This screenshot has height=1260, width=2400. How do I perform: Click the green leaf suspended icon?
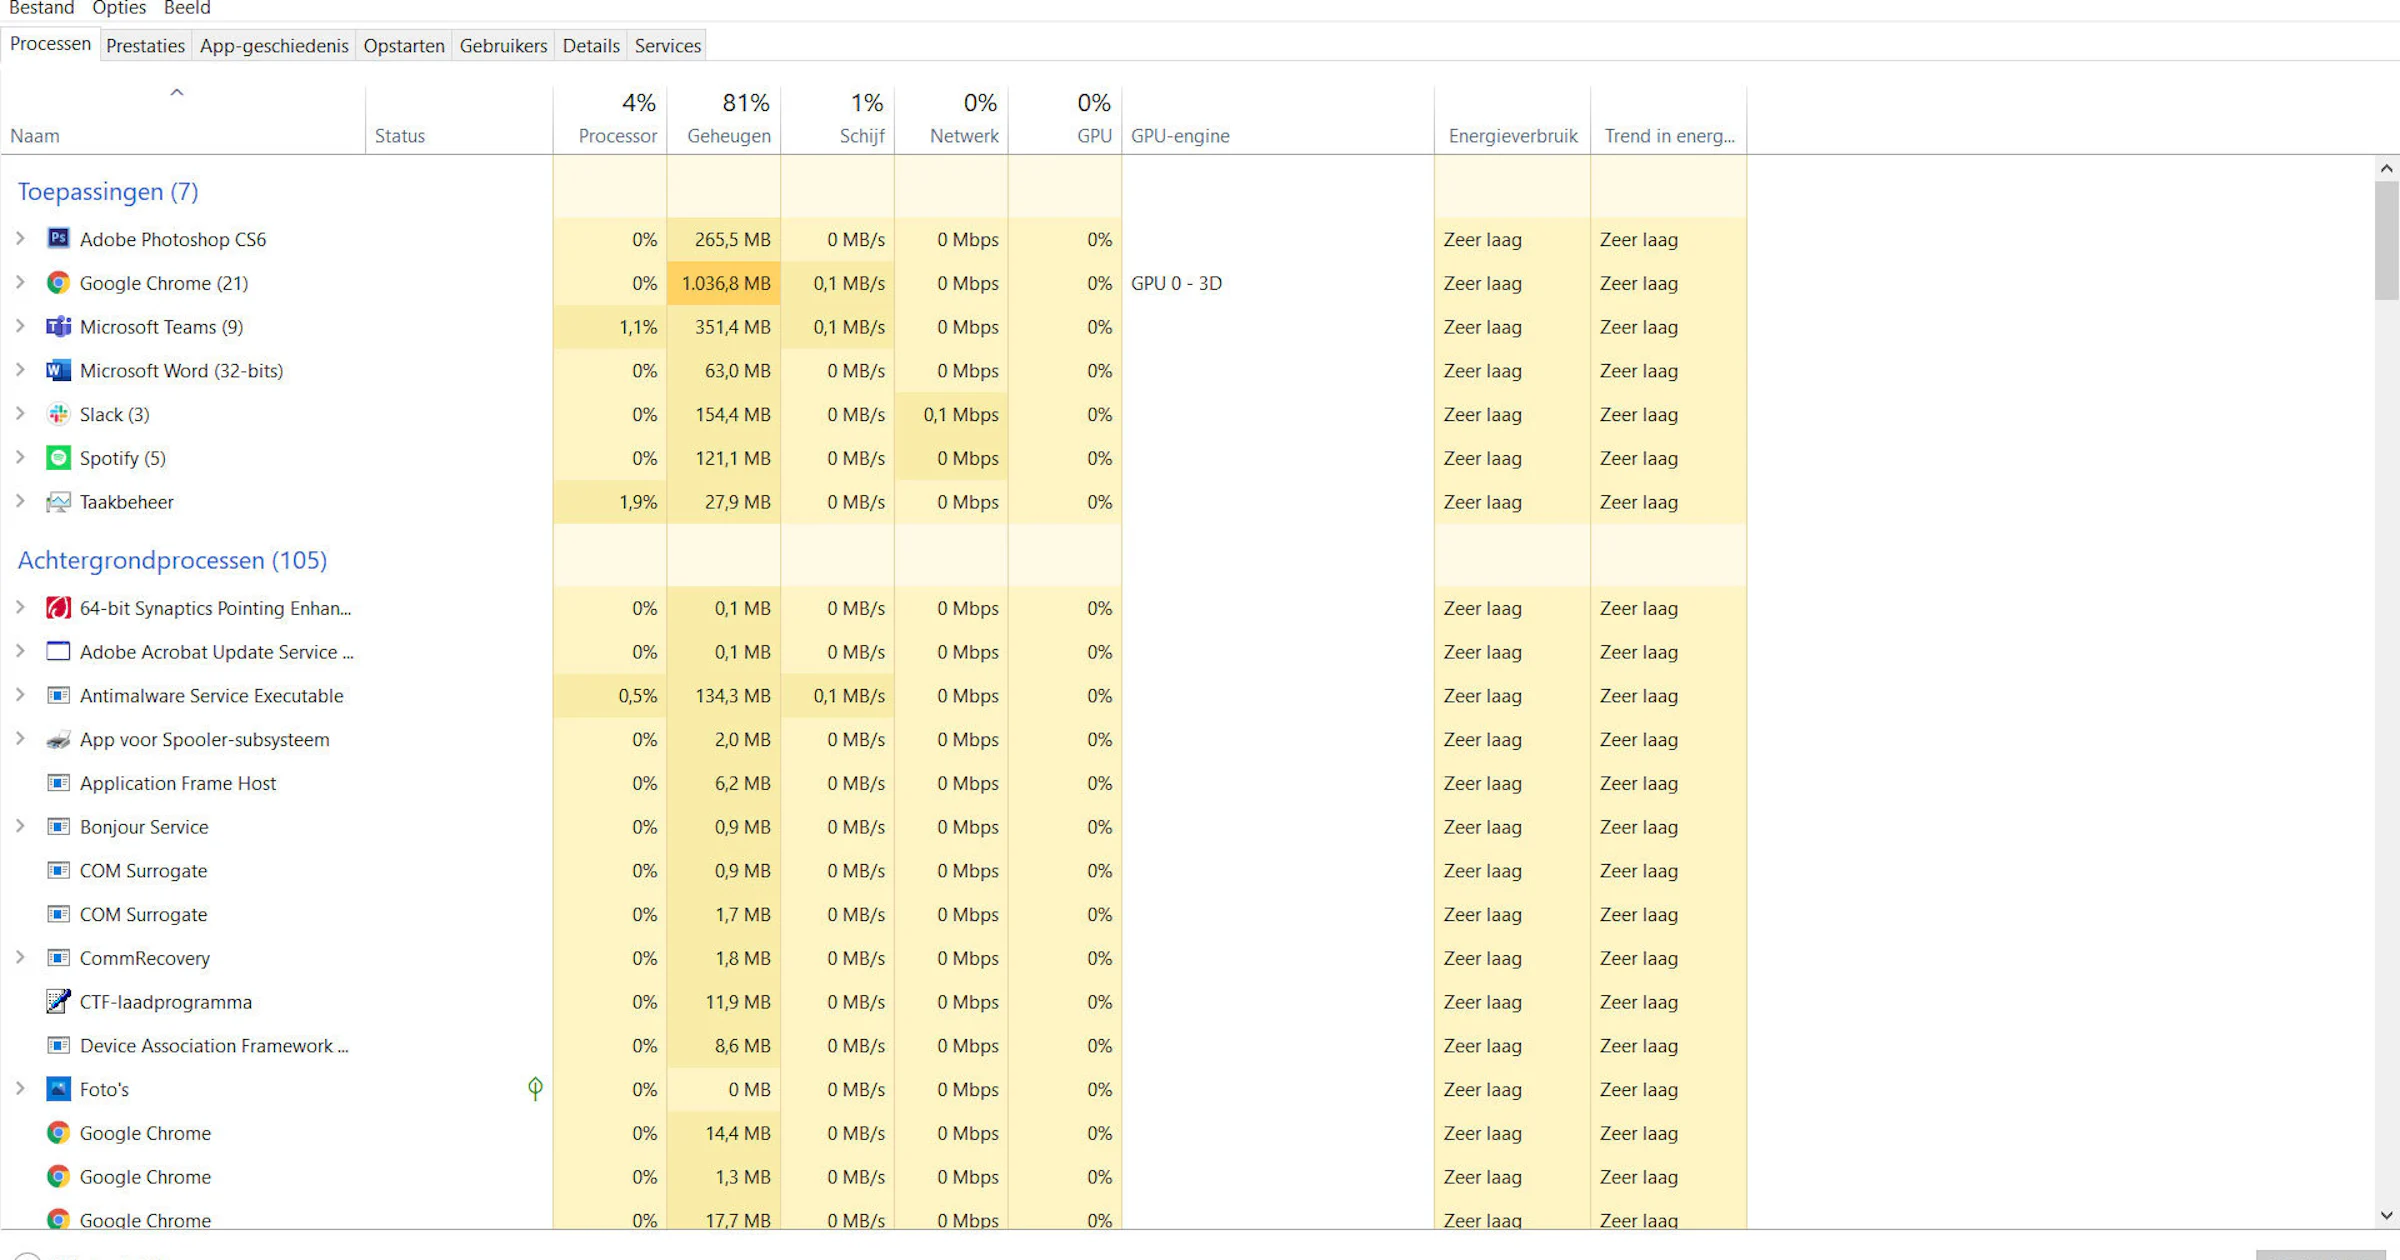click(535, 1089)
